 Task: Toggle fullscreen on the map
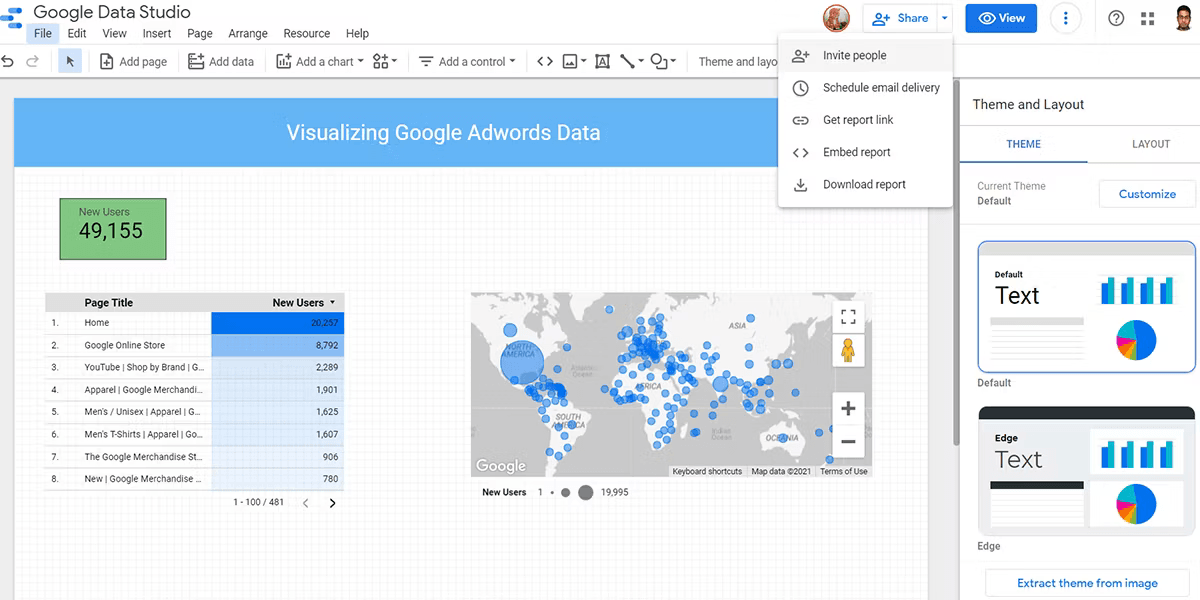pyautogui.click(x=848, y=317)
